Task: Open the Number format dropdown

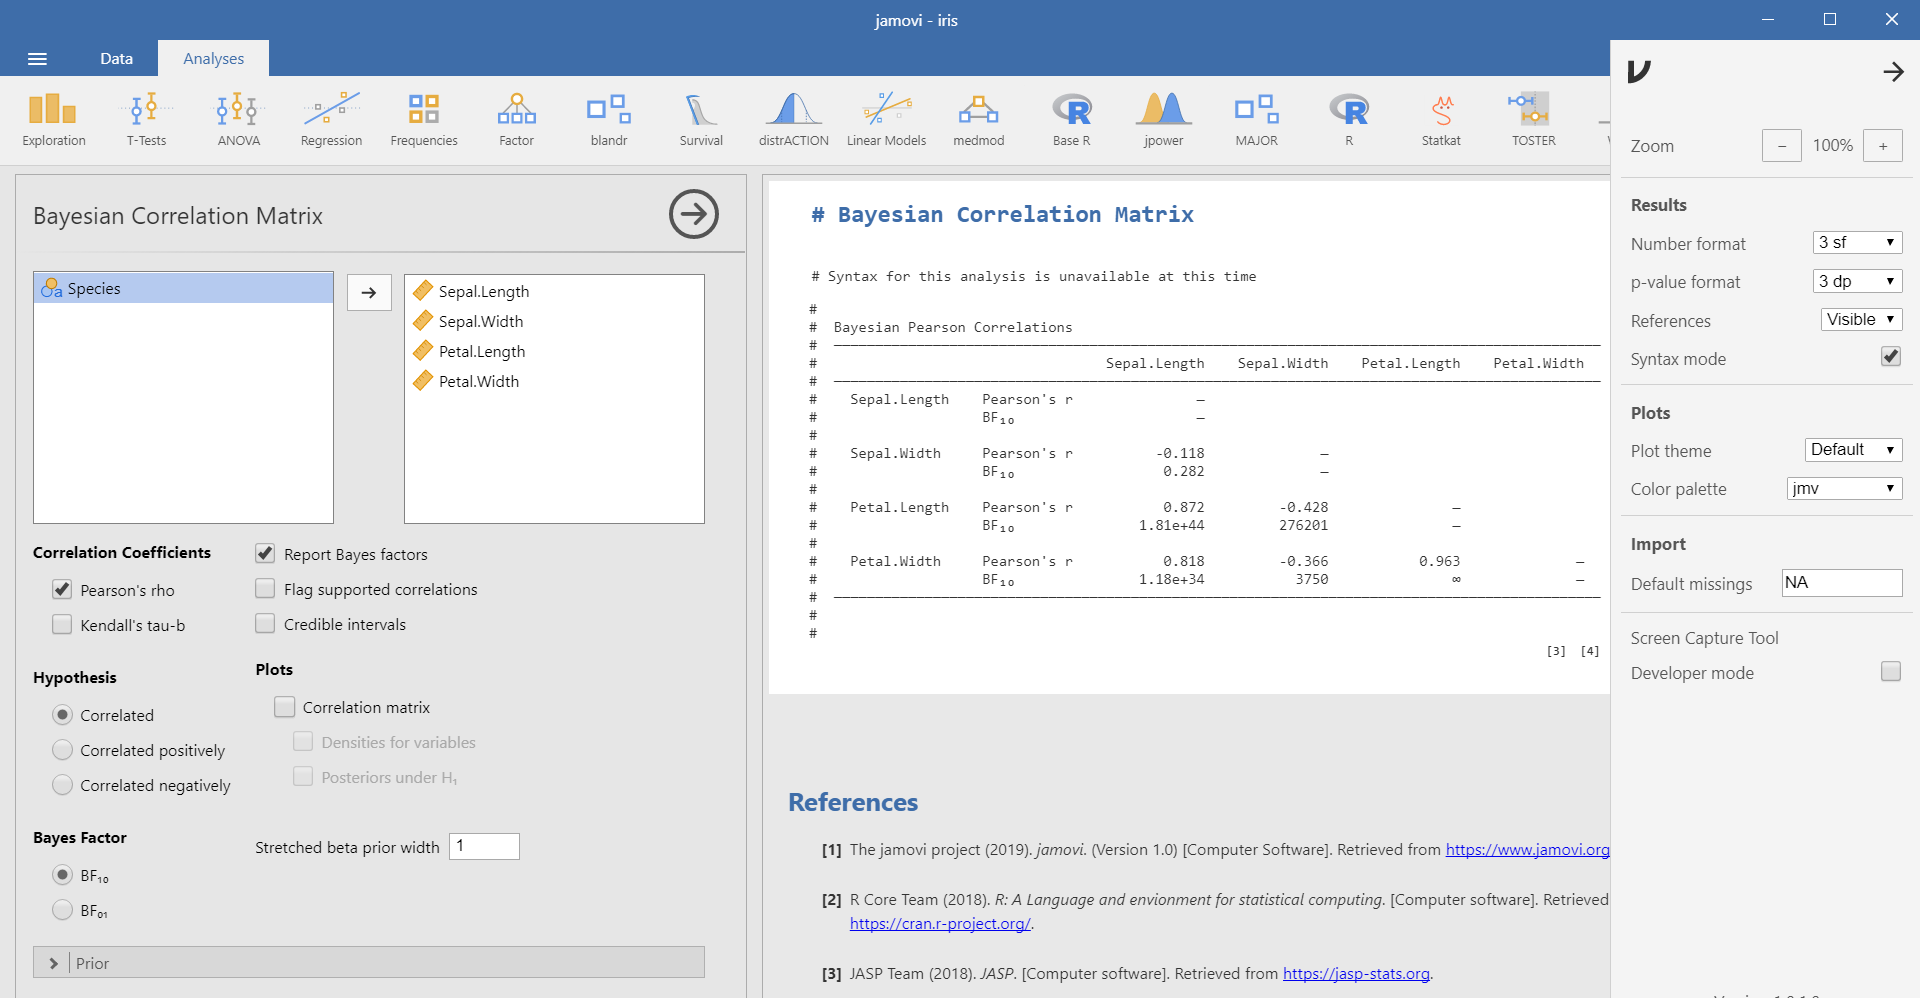Action: pos(1857,243)
